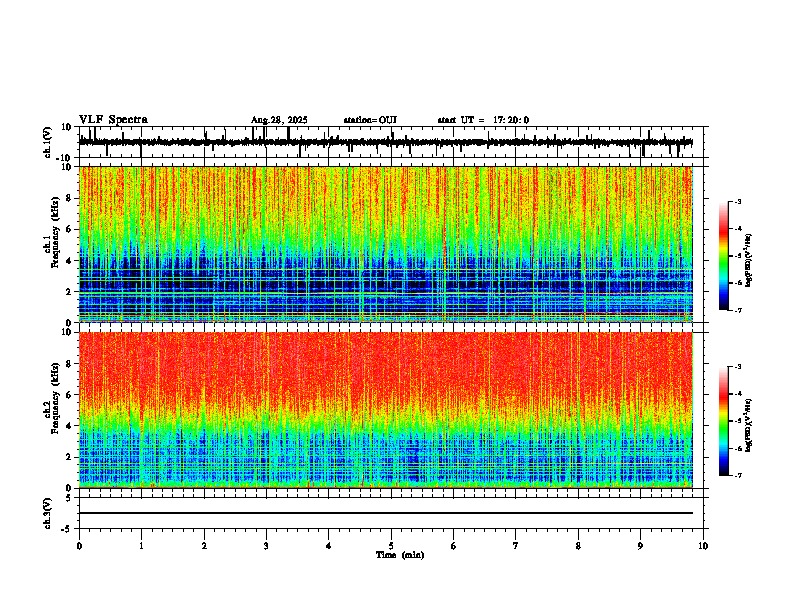Click the ch.2 color bar's log PSD label

[748, 425]
